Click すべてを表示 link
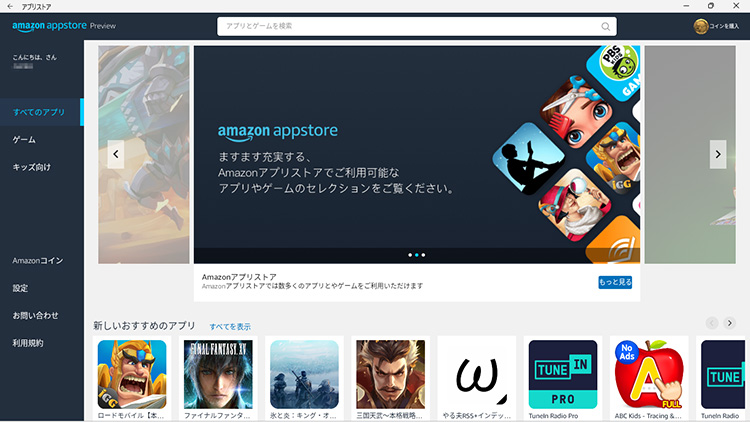 [x=230, y=327]
